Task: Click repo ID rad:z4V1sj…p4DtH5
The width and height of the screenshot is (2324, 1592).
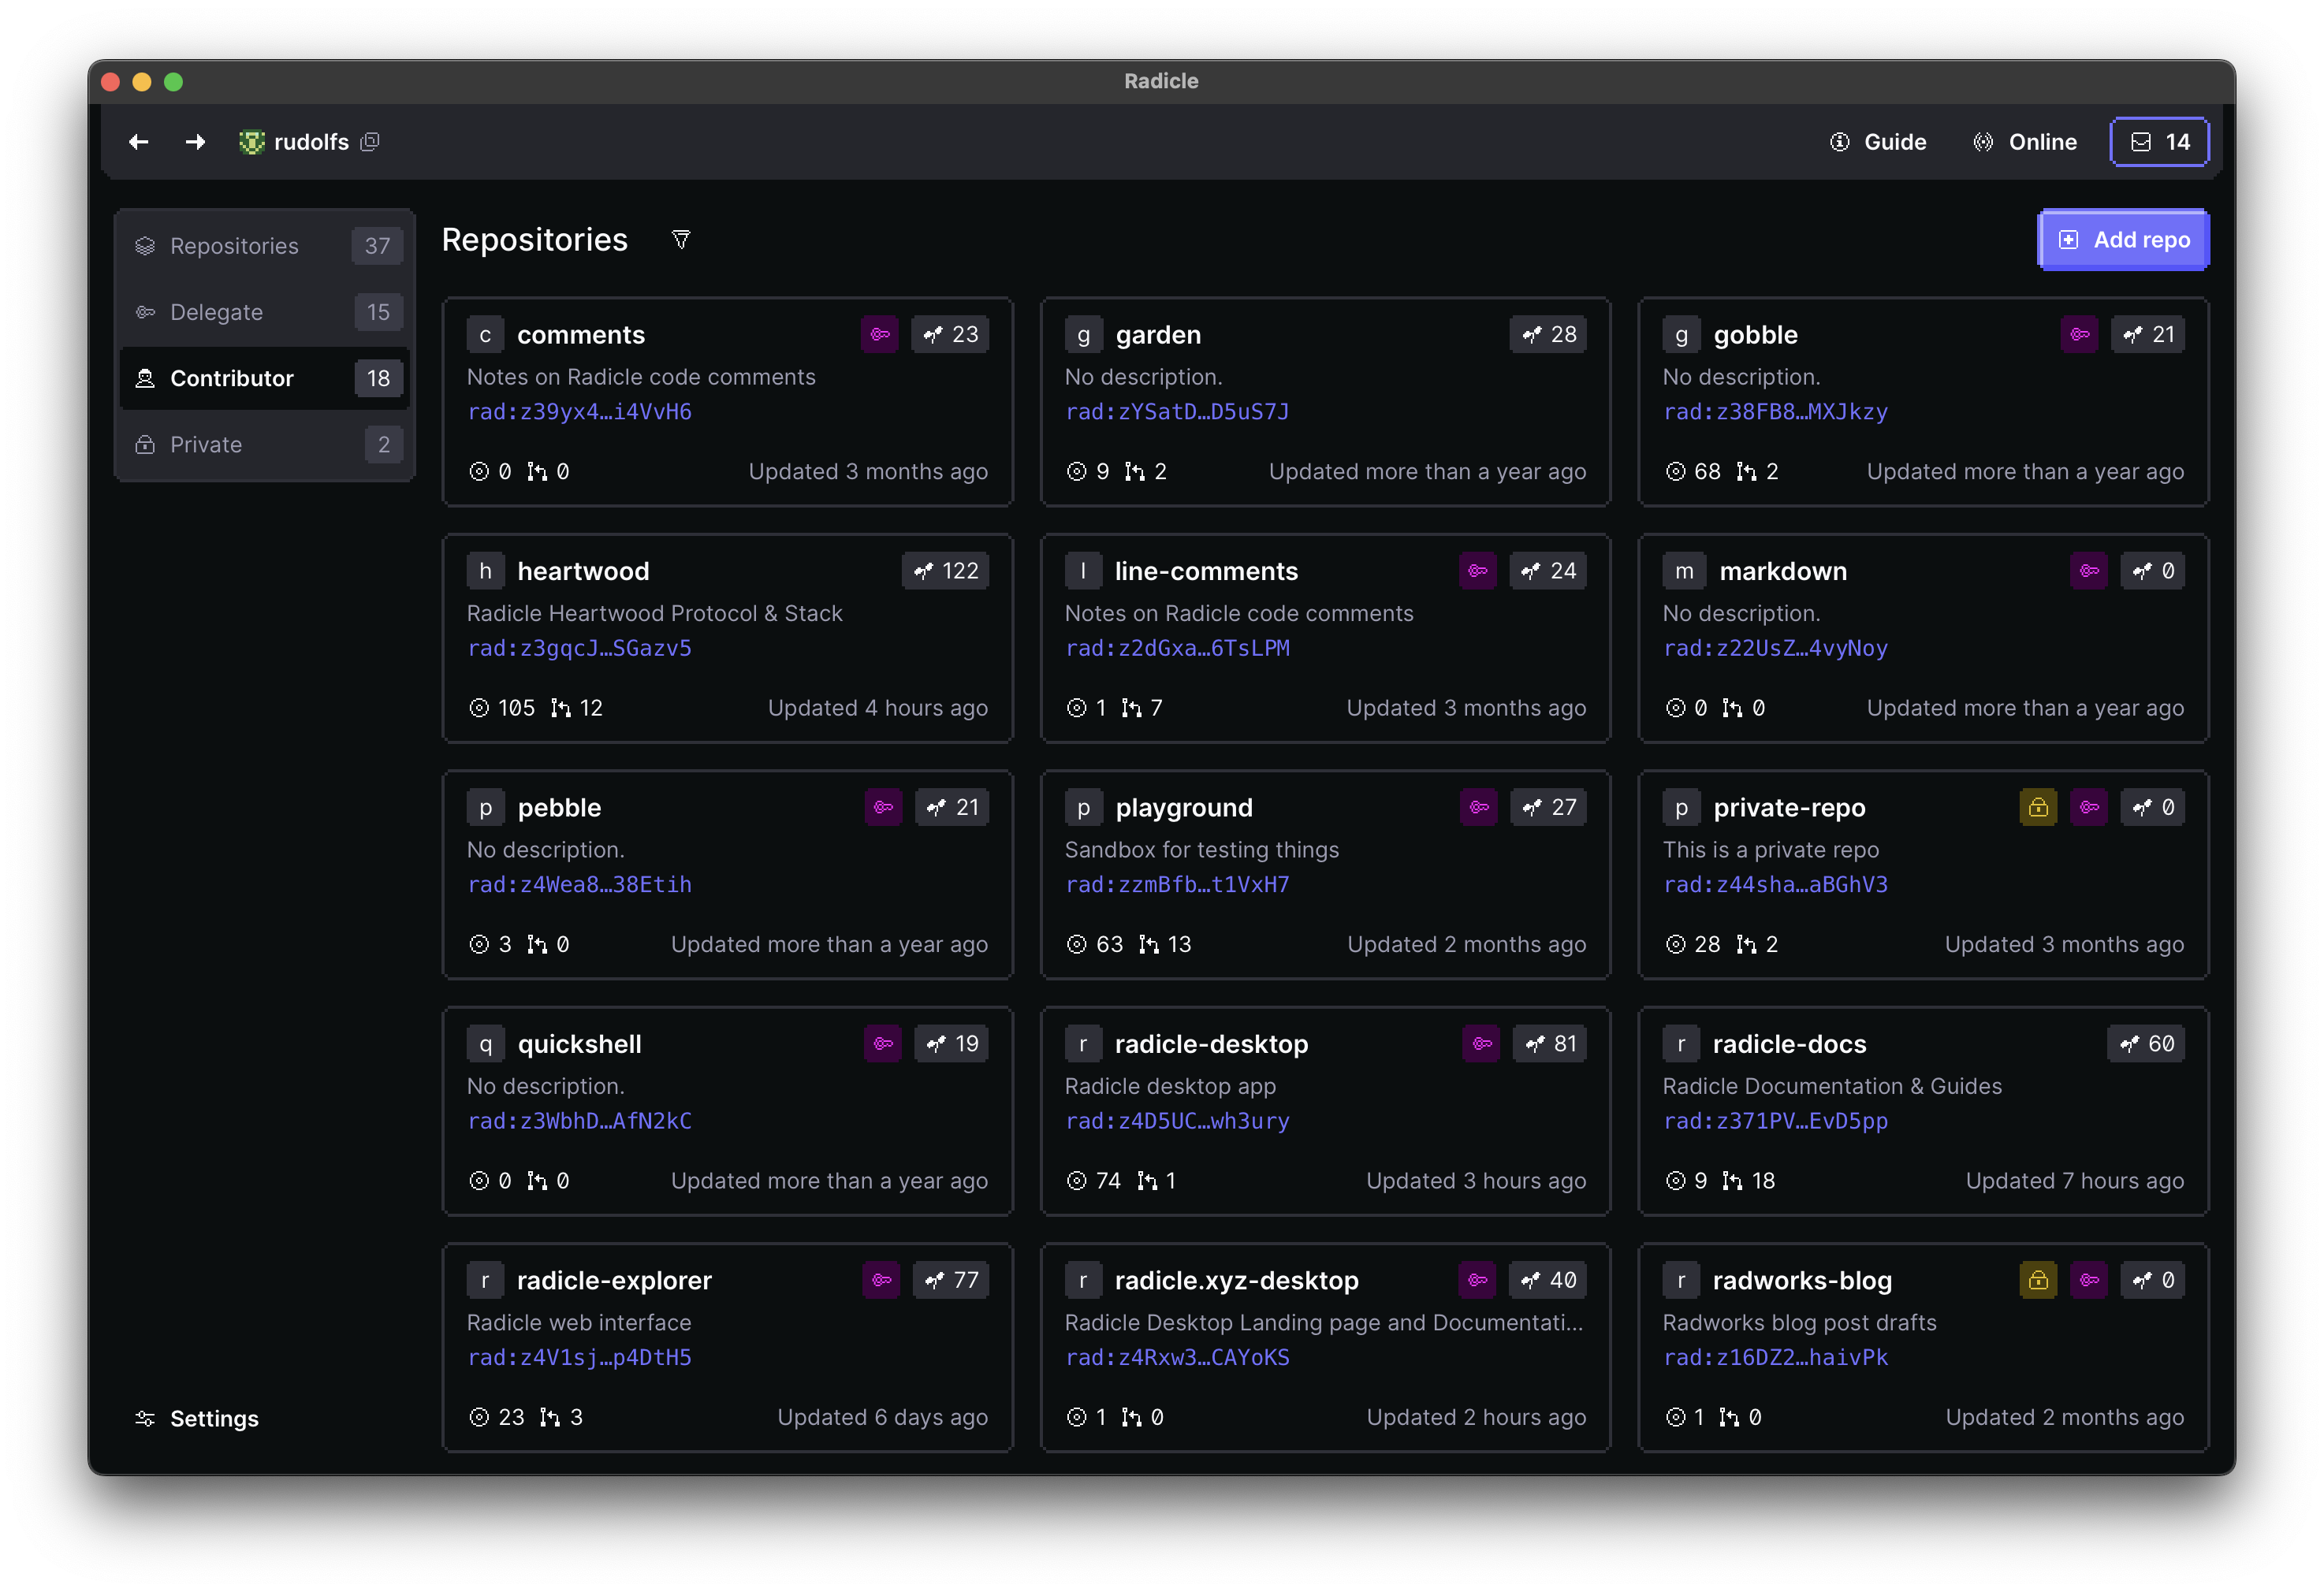Action: point(580,1357)
